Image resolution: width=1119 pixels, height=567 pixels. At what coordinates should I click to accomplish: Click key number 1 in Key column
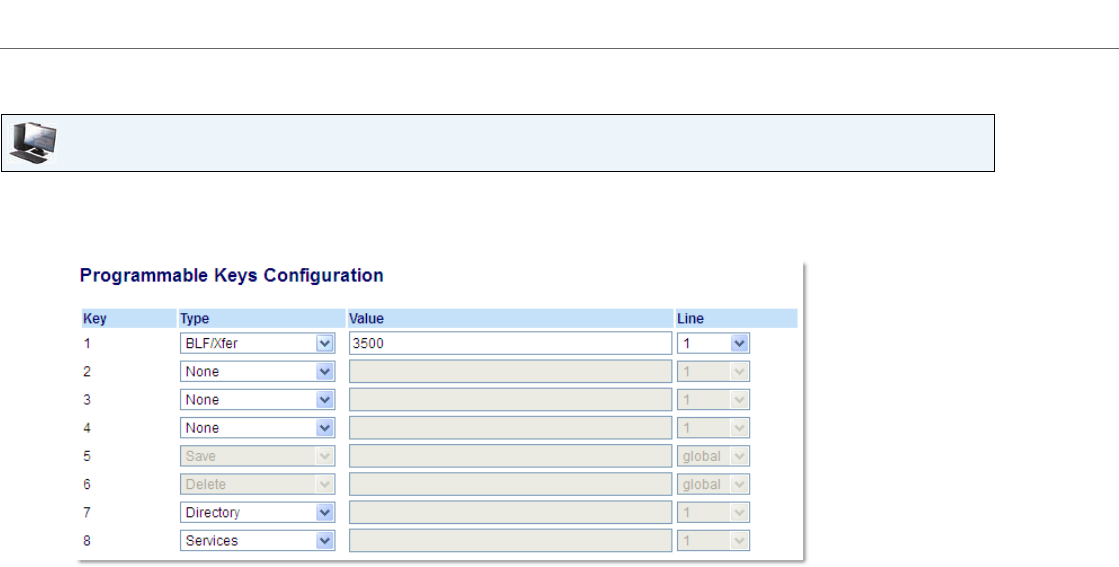pyautogui.click(x=87, y=344)
